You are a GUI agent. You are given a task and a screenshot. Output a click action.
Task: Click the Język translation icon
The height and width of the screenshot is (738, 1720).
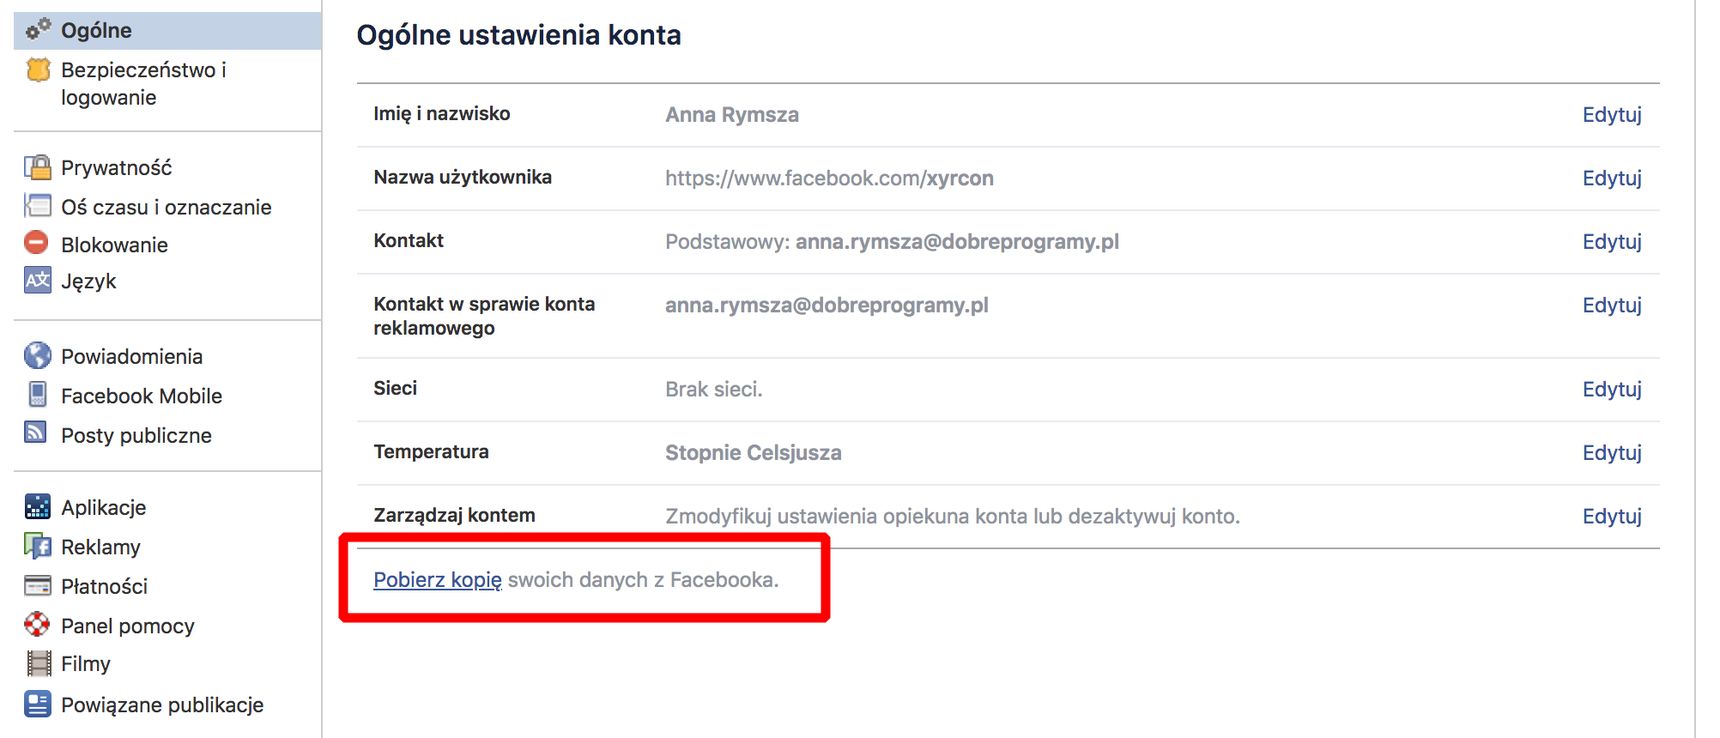37,280
